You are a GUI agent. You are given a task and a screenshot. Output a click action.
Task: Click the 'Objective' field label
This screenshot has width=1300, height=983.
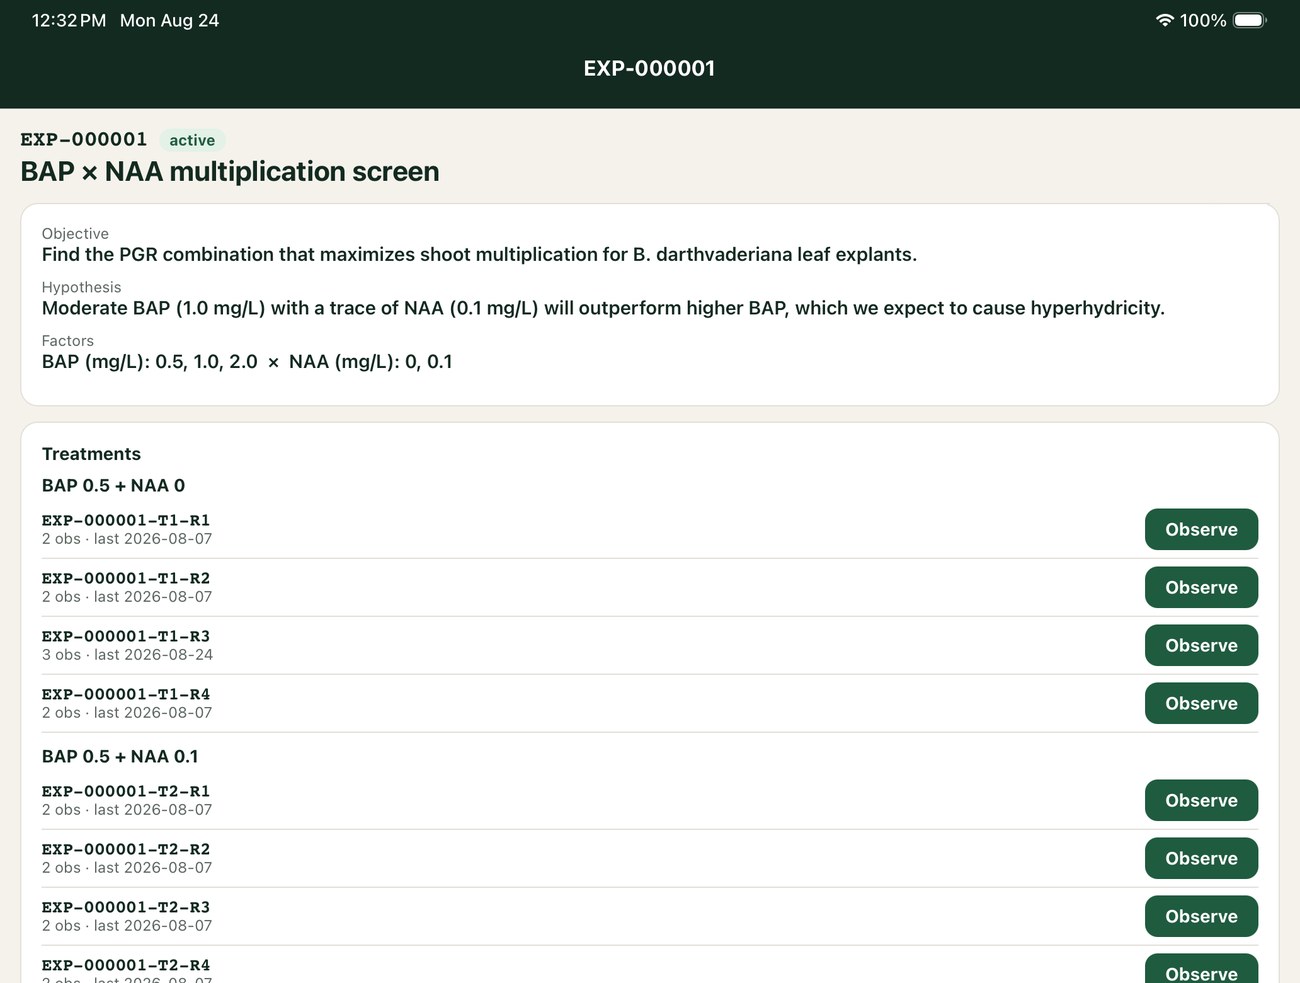(75, 233)
